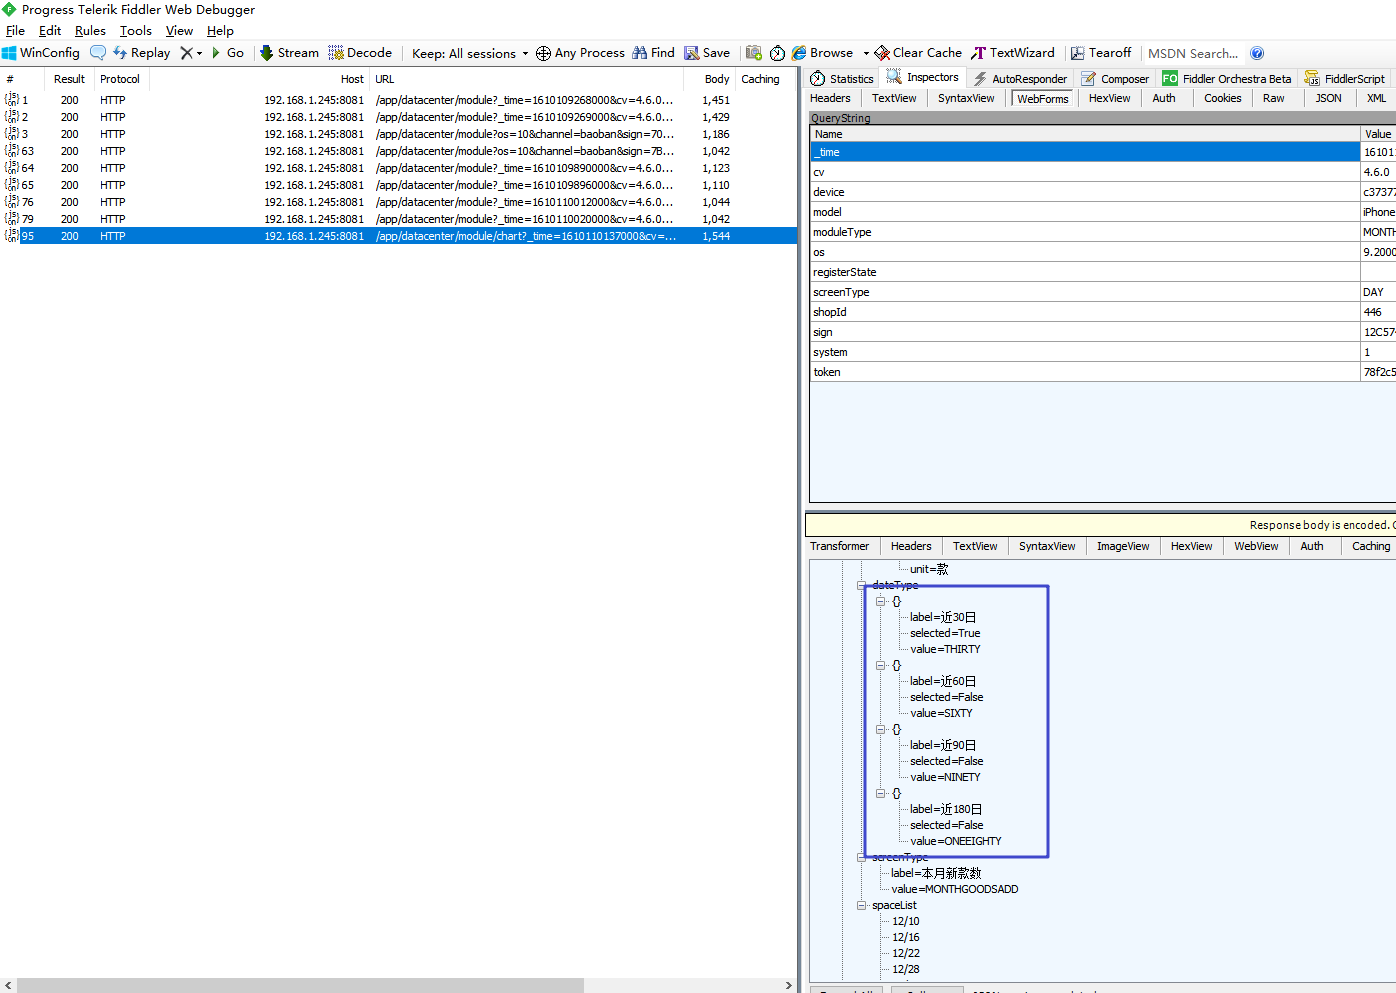Viewport: 1396px width, 993px height.
Task: Click the MSDN Search input field
Action: [x=1193, y=54]
